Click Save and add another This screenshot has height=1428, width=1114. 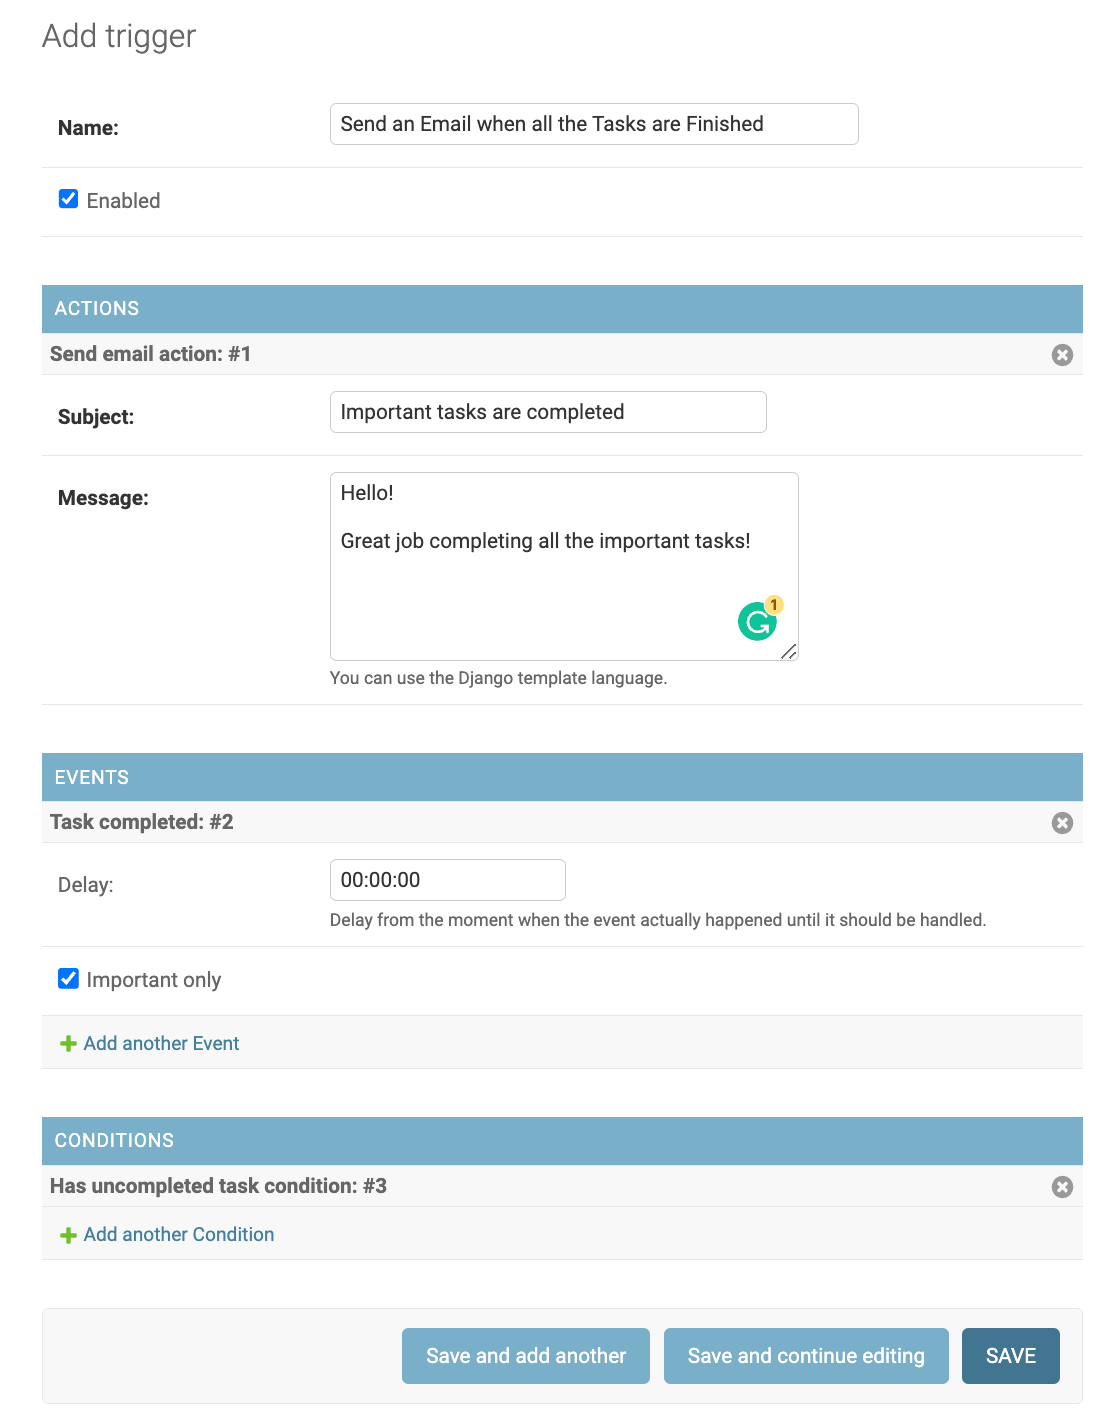coord(526,1356)
